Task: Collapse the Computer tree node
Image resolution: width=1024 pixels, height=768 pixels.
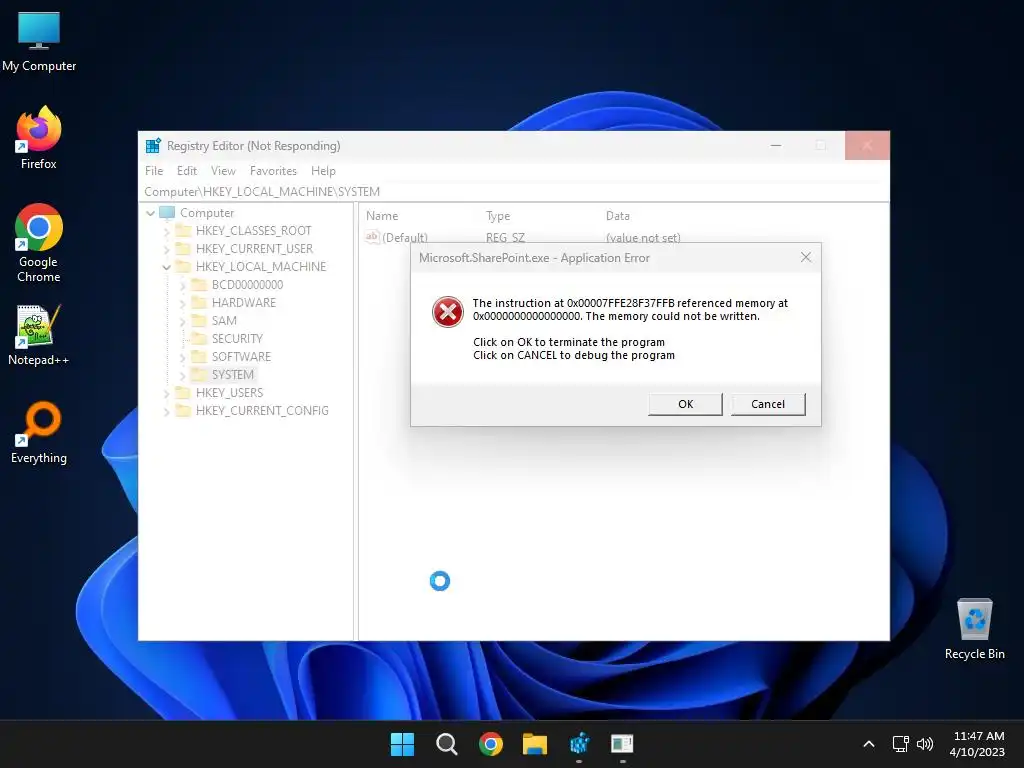Action: click(150, 213)
